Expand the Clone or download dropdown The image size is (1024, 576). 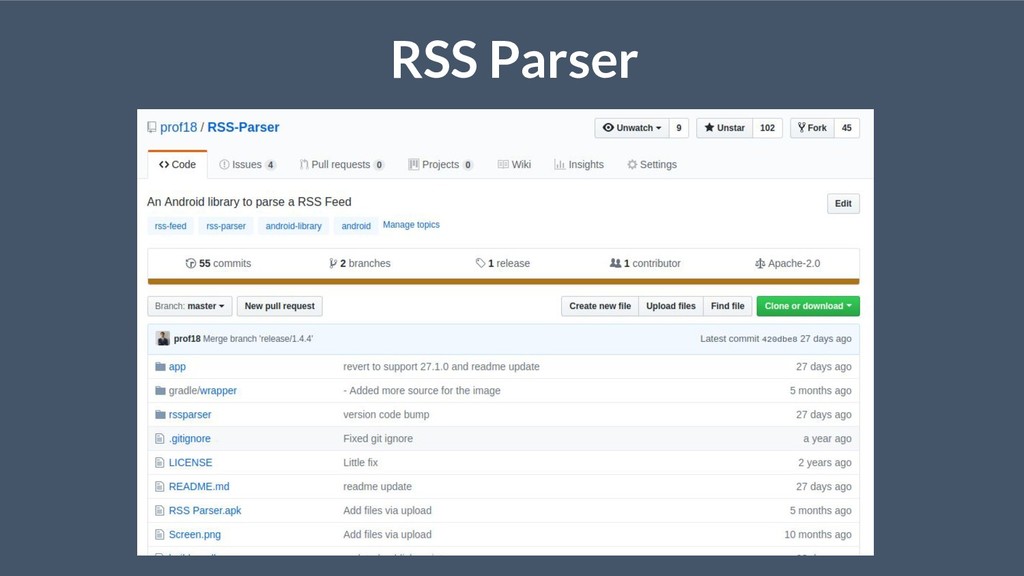(808, 306)
